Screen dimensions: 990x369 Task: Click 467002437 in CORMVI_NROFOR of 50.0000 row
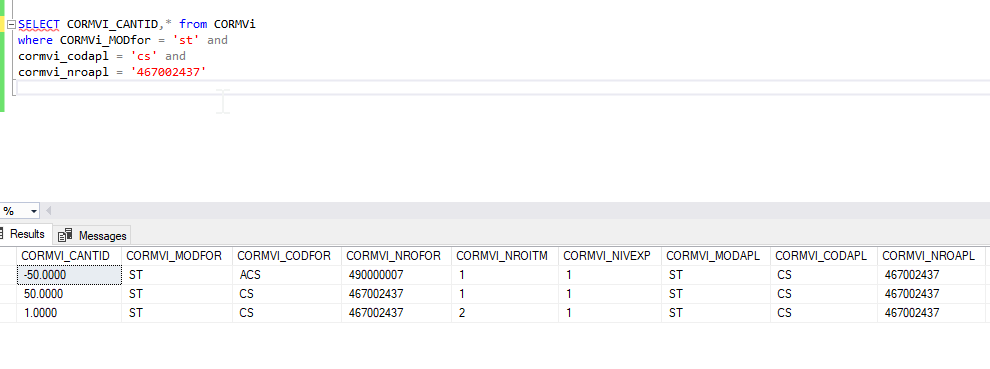396,294
